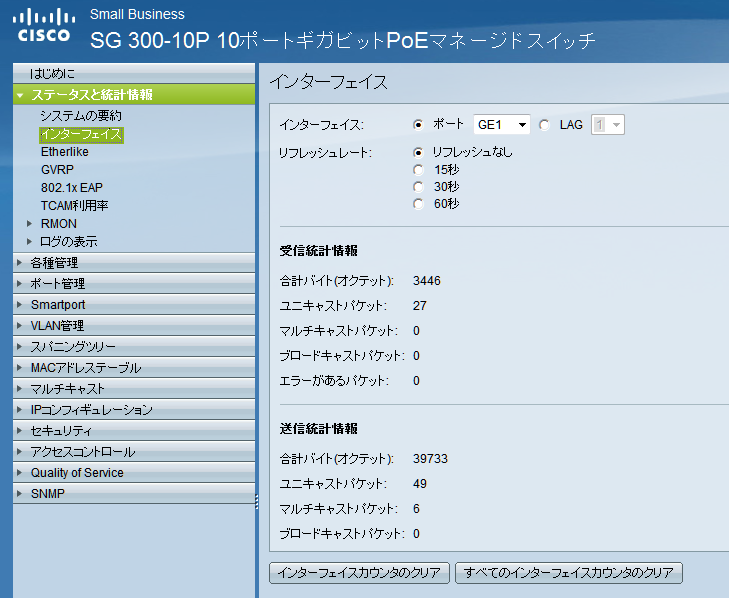Open the Etherlike page
Viewport: 731px width, 598px height.
[65, 152]
